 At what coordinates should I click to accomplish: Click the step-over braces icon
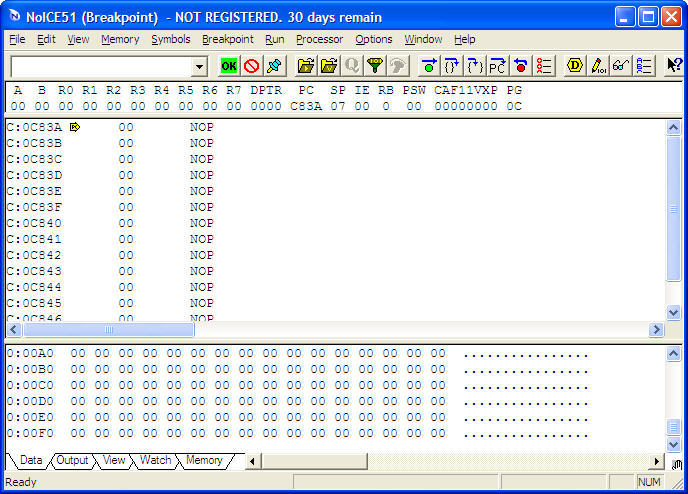pyautogui.click(x=452, y=66)
